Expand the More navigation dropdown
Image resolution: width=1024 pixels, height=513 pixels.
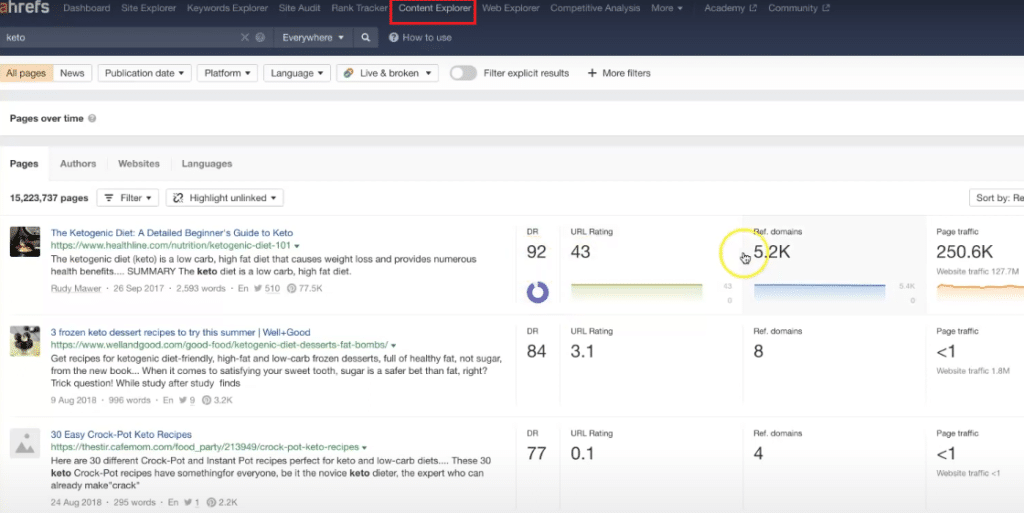pos(667,8)
